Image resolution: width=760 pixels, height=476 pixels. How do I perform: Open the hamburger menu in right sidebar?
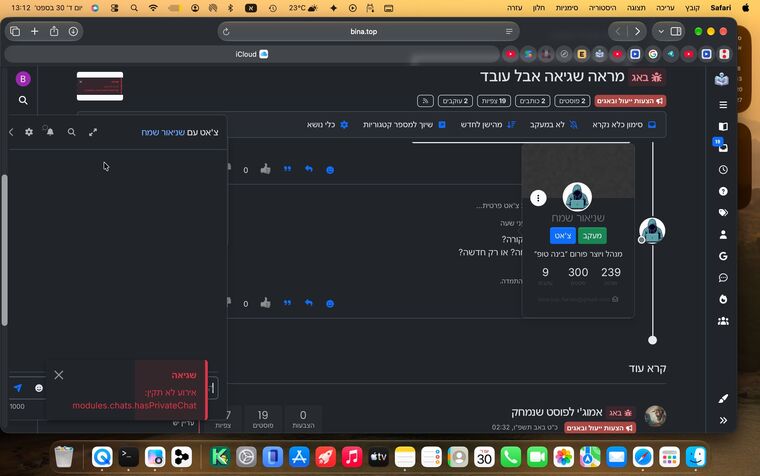723,105
